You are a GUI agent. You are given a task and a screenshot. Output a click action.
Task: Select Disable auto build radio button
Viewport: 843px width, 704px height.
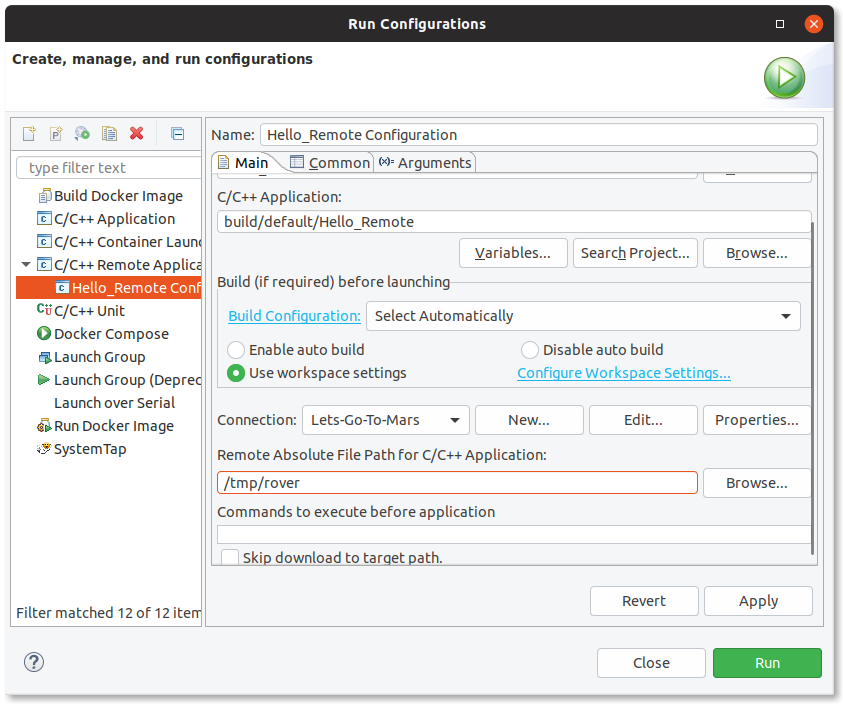pyautogui.click(x=530, y=350)
